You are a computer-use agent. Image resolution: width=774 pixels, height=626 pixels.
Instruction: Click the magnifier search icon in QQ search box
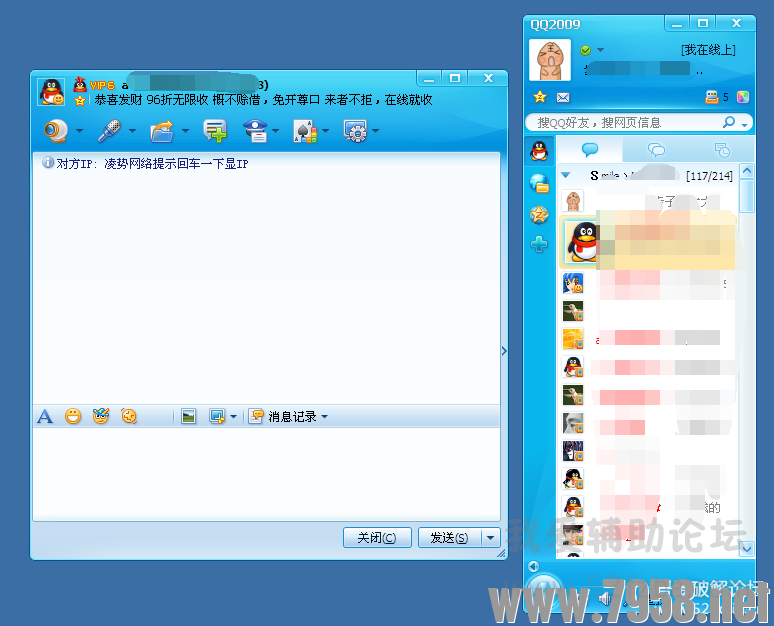729,122
